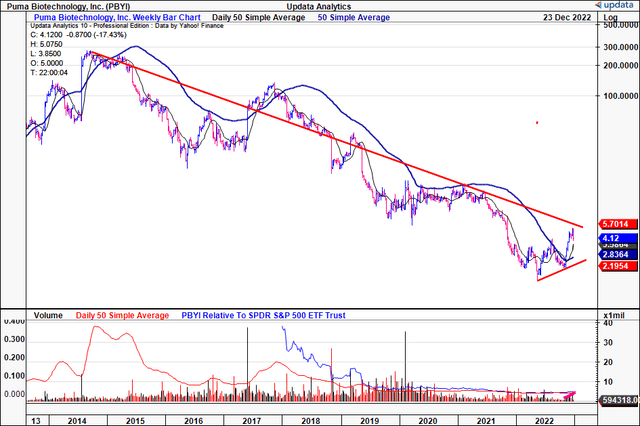
Task: Click the 13 year marker on the timeline
Action: coord(36,421)
